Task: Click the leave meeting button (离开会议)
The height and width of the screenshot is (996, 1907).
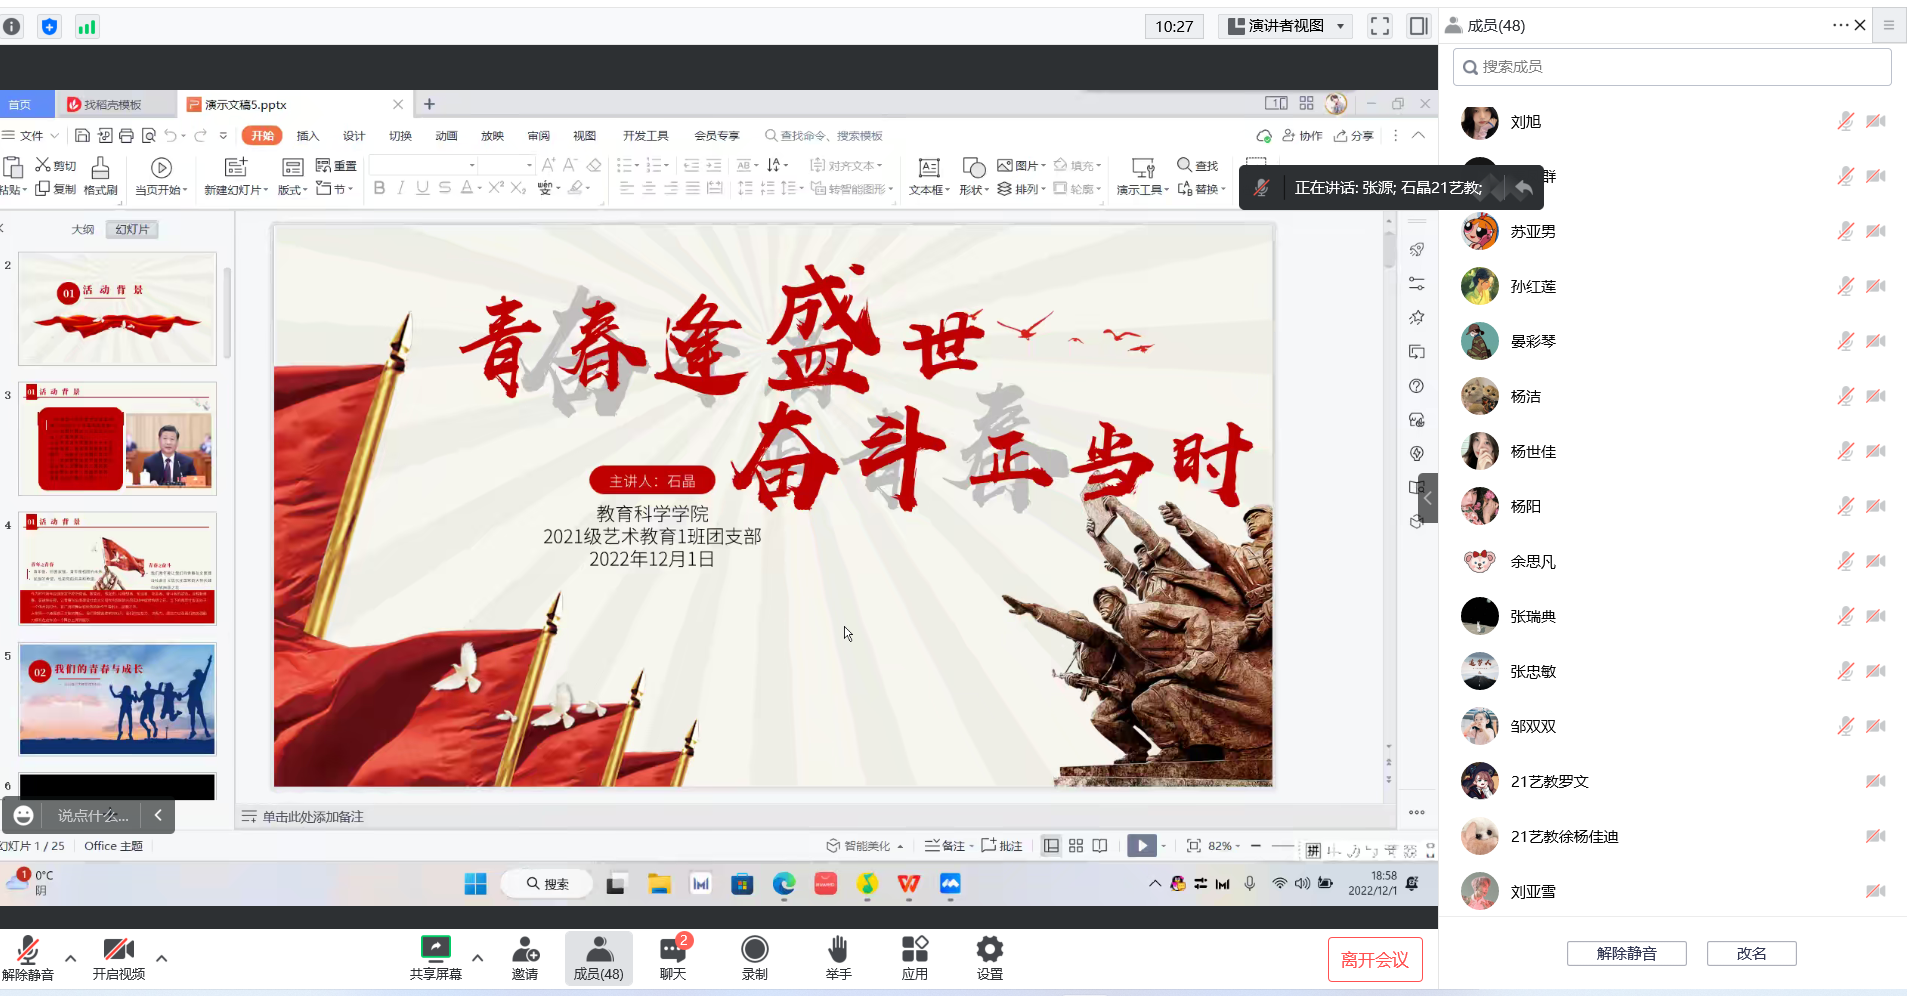Action: tap(1374, 960)
